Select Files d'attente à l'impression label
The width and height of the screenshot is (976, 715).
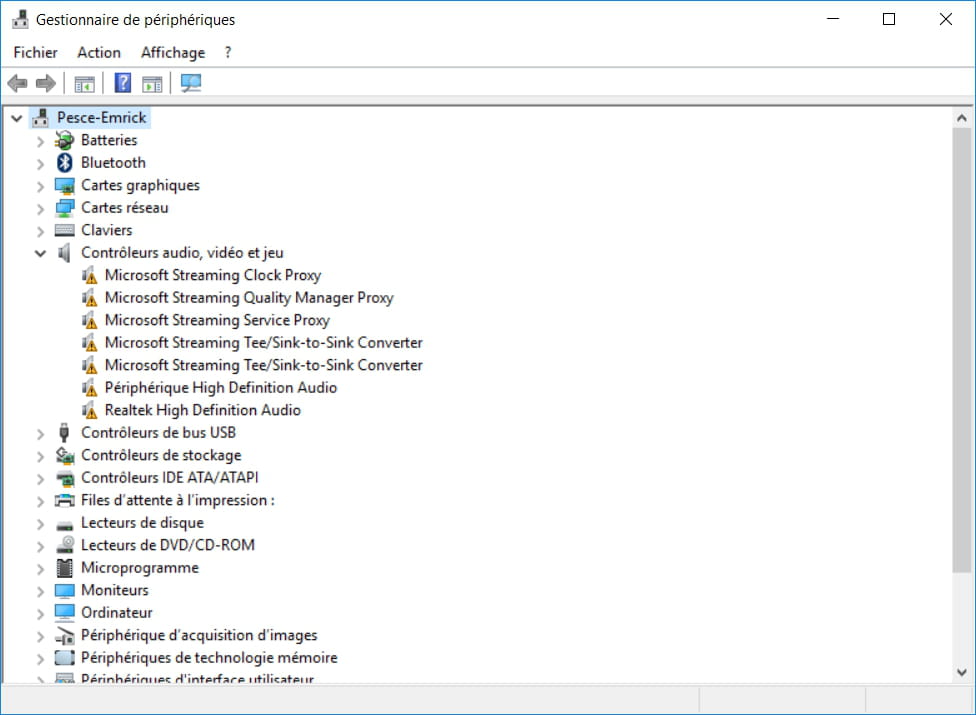(178, 500)
